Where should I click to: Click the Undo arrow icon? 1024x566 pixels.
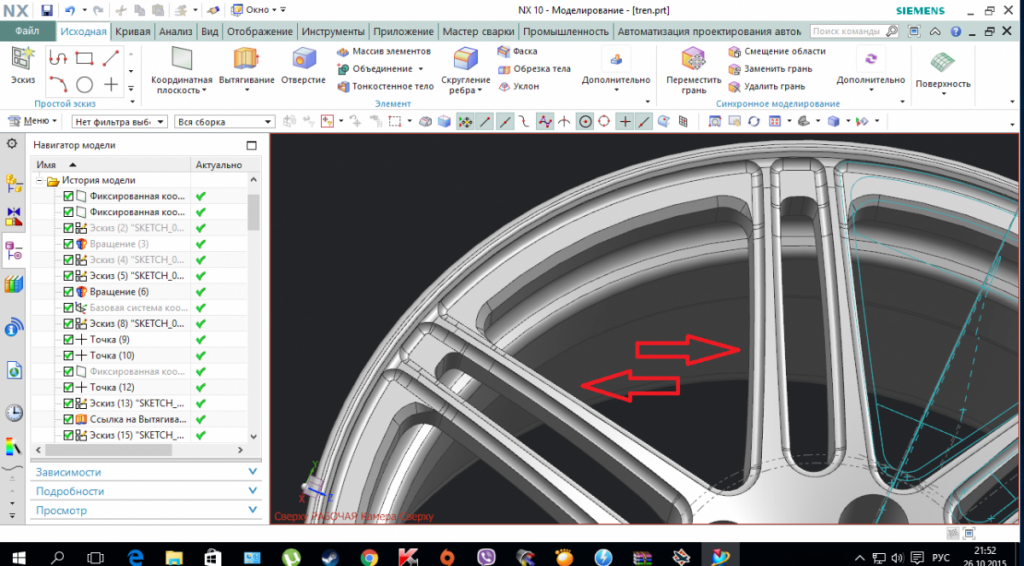click(x=70, y=10)
